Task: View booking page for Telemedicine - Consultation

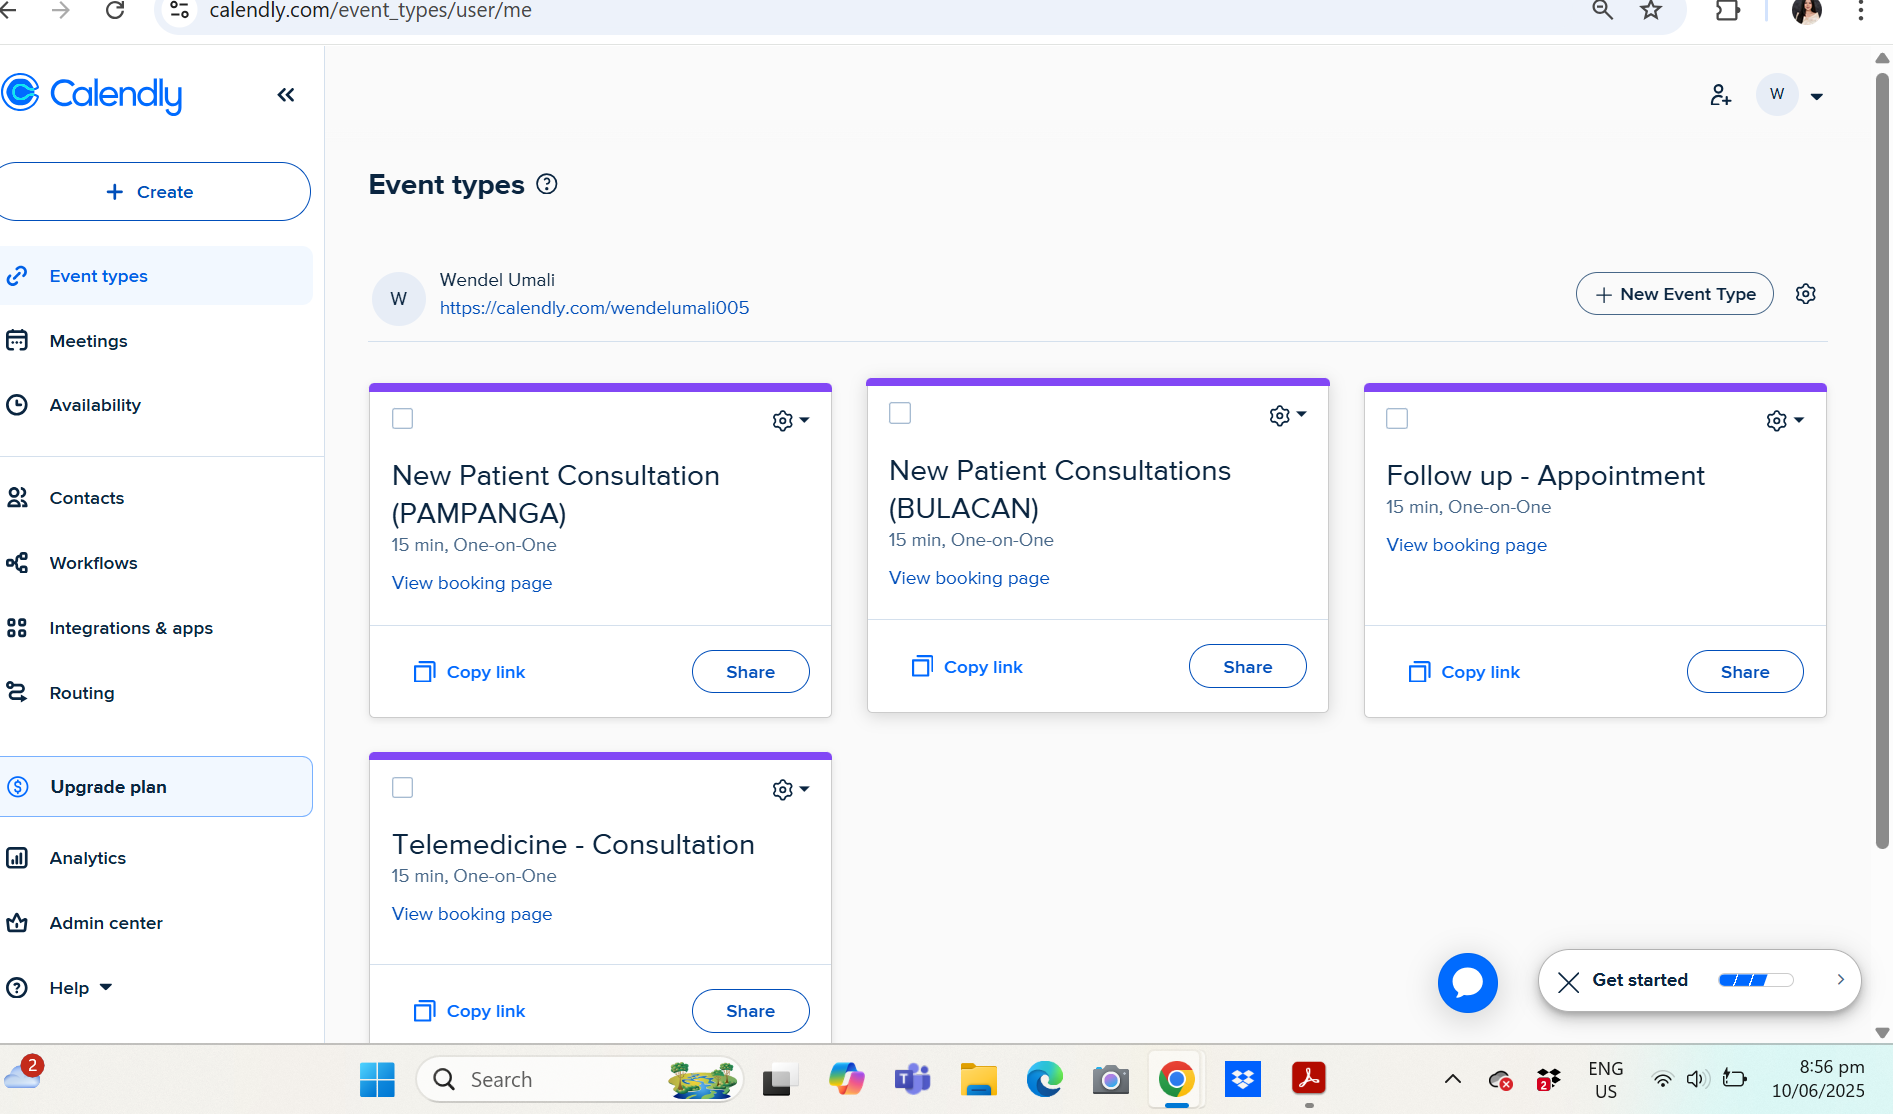Action: point(472,914)
